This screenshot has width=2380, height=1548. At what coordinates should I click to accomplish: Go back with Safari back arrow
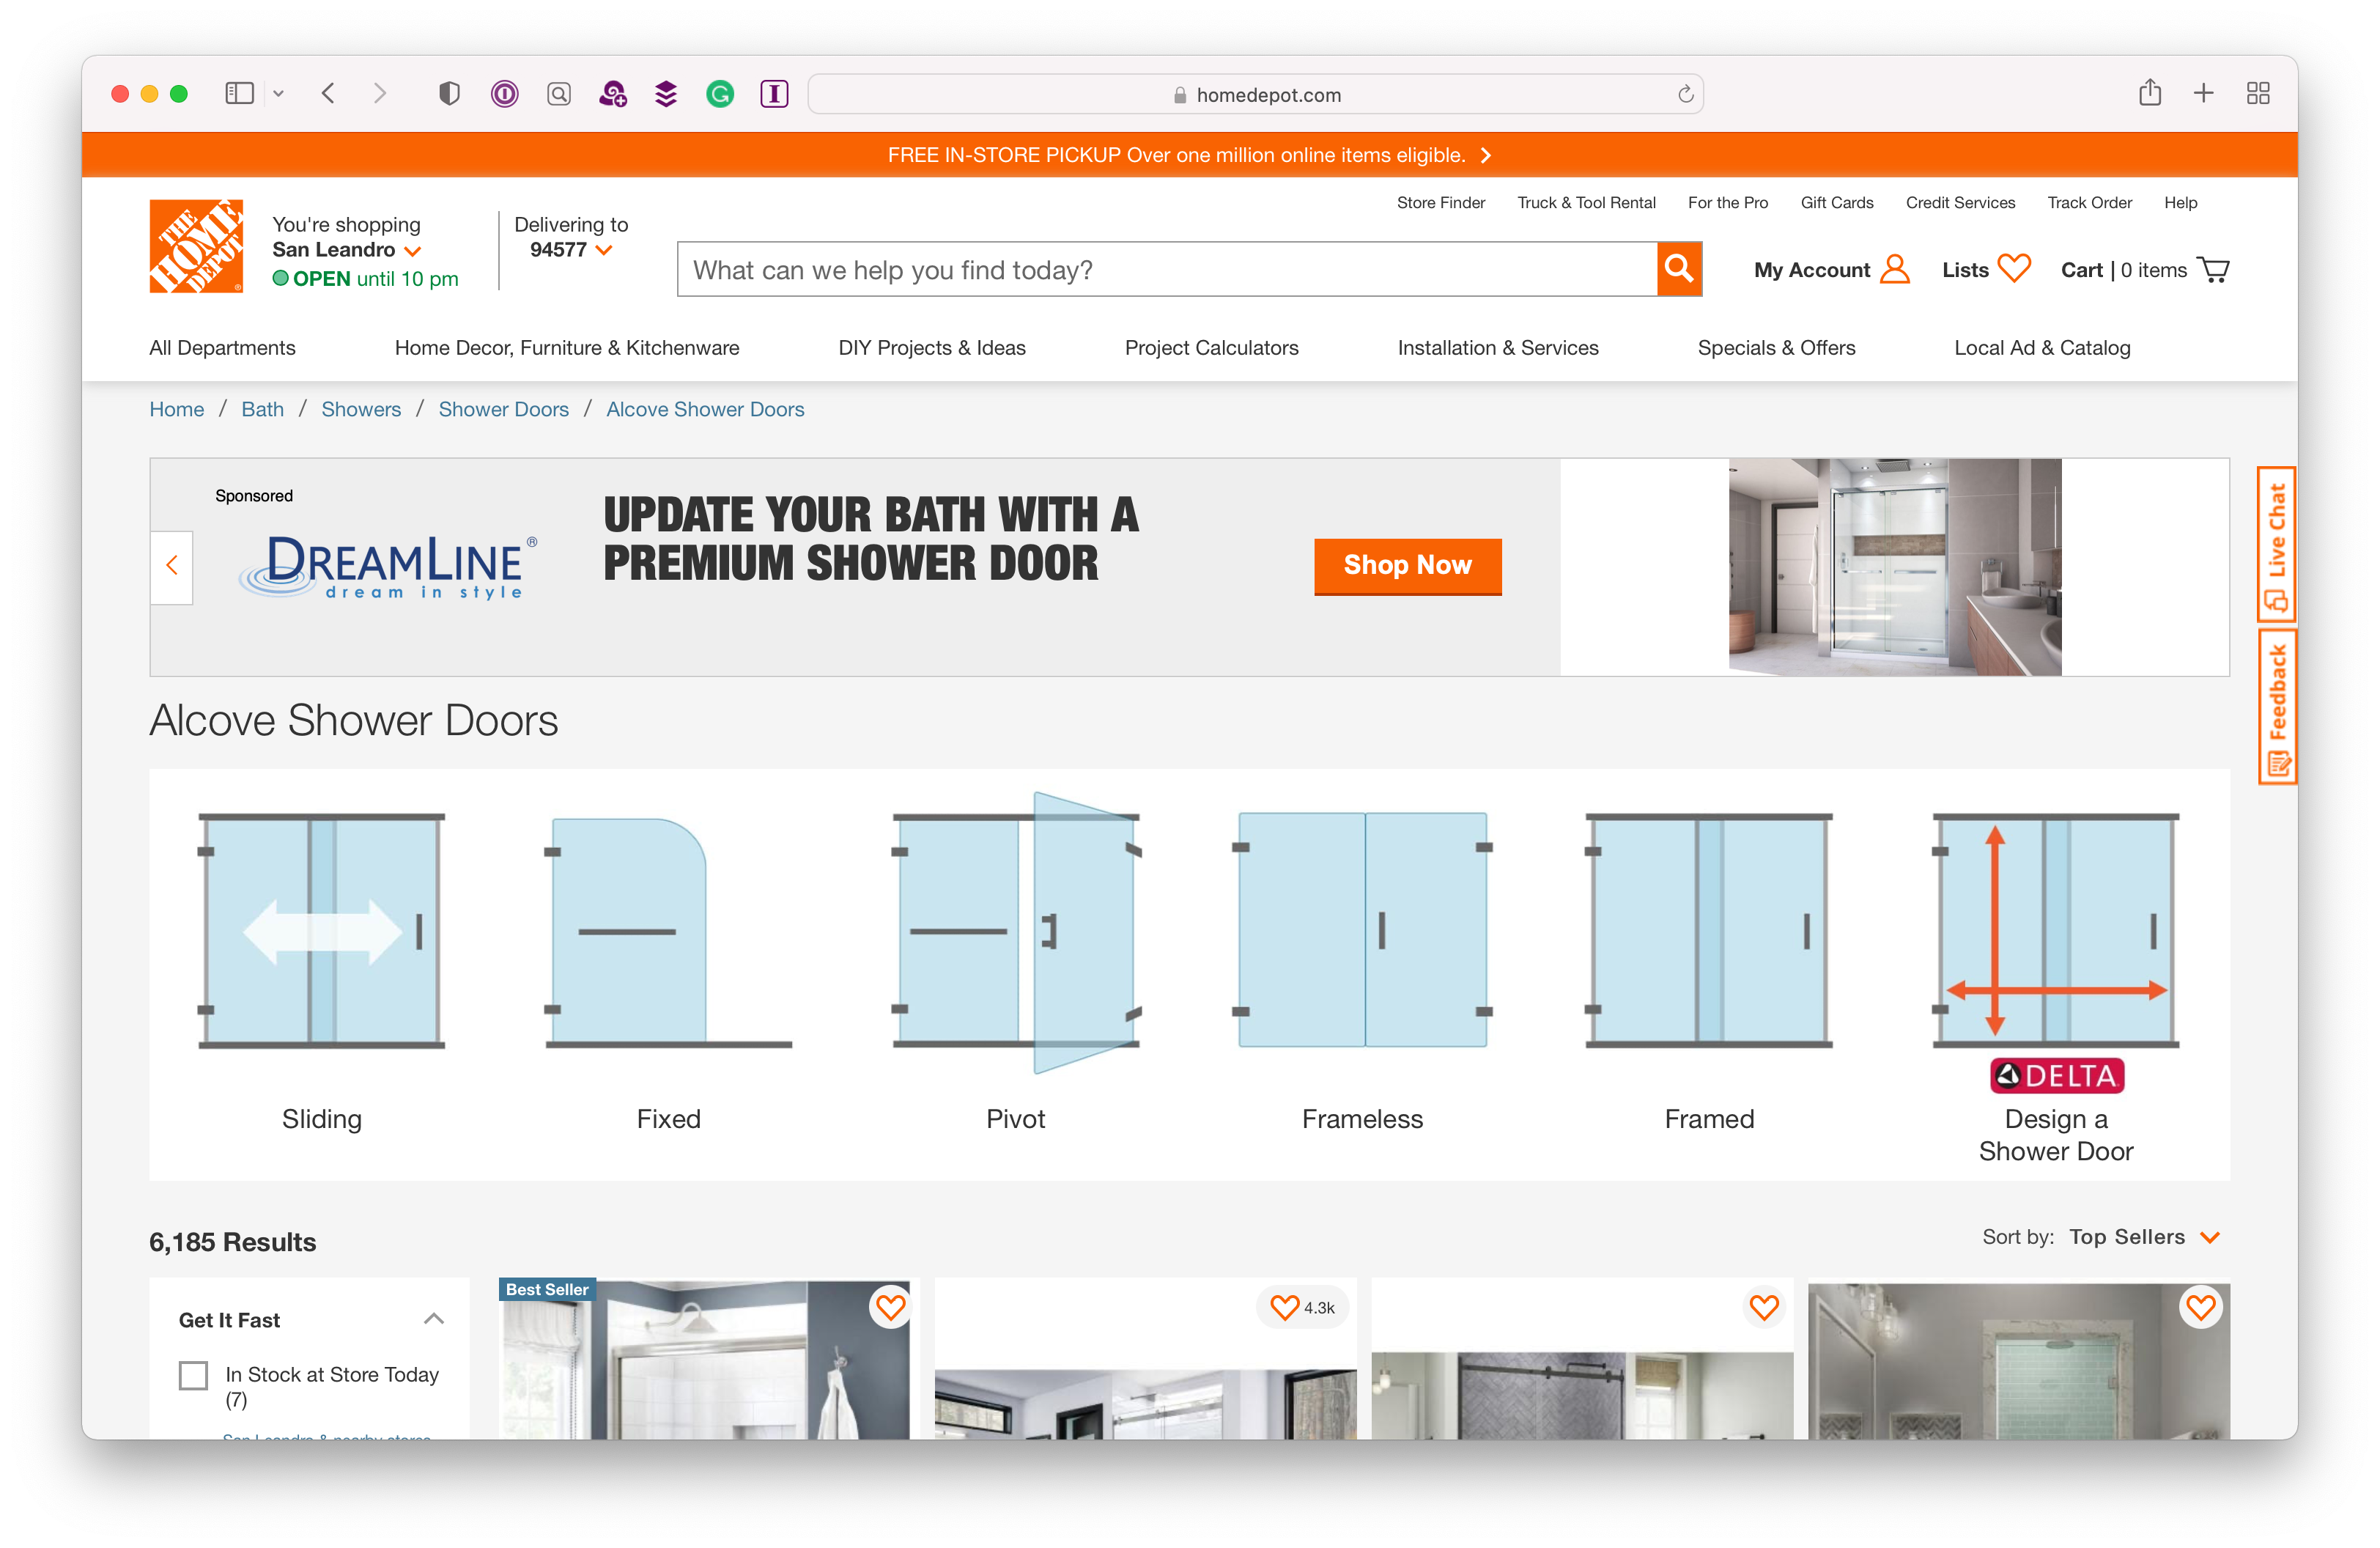(329, 94)
